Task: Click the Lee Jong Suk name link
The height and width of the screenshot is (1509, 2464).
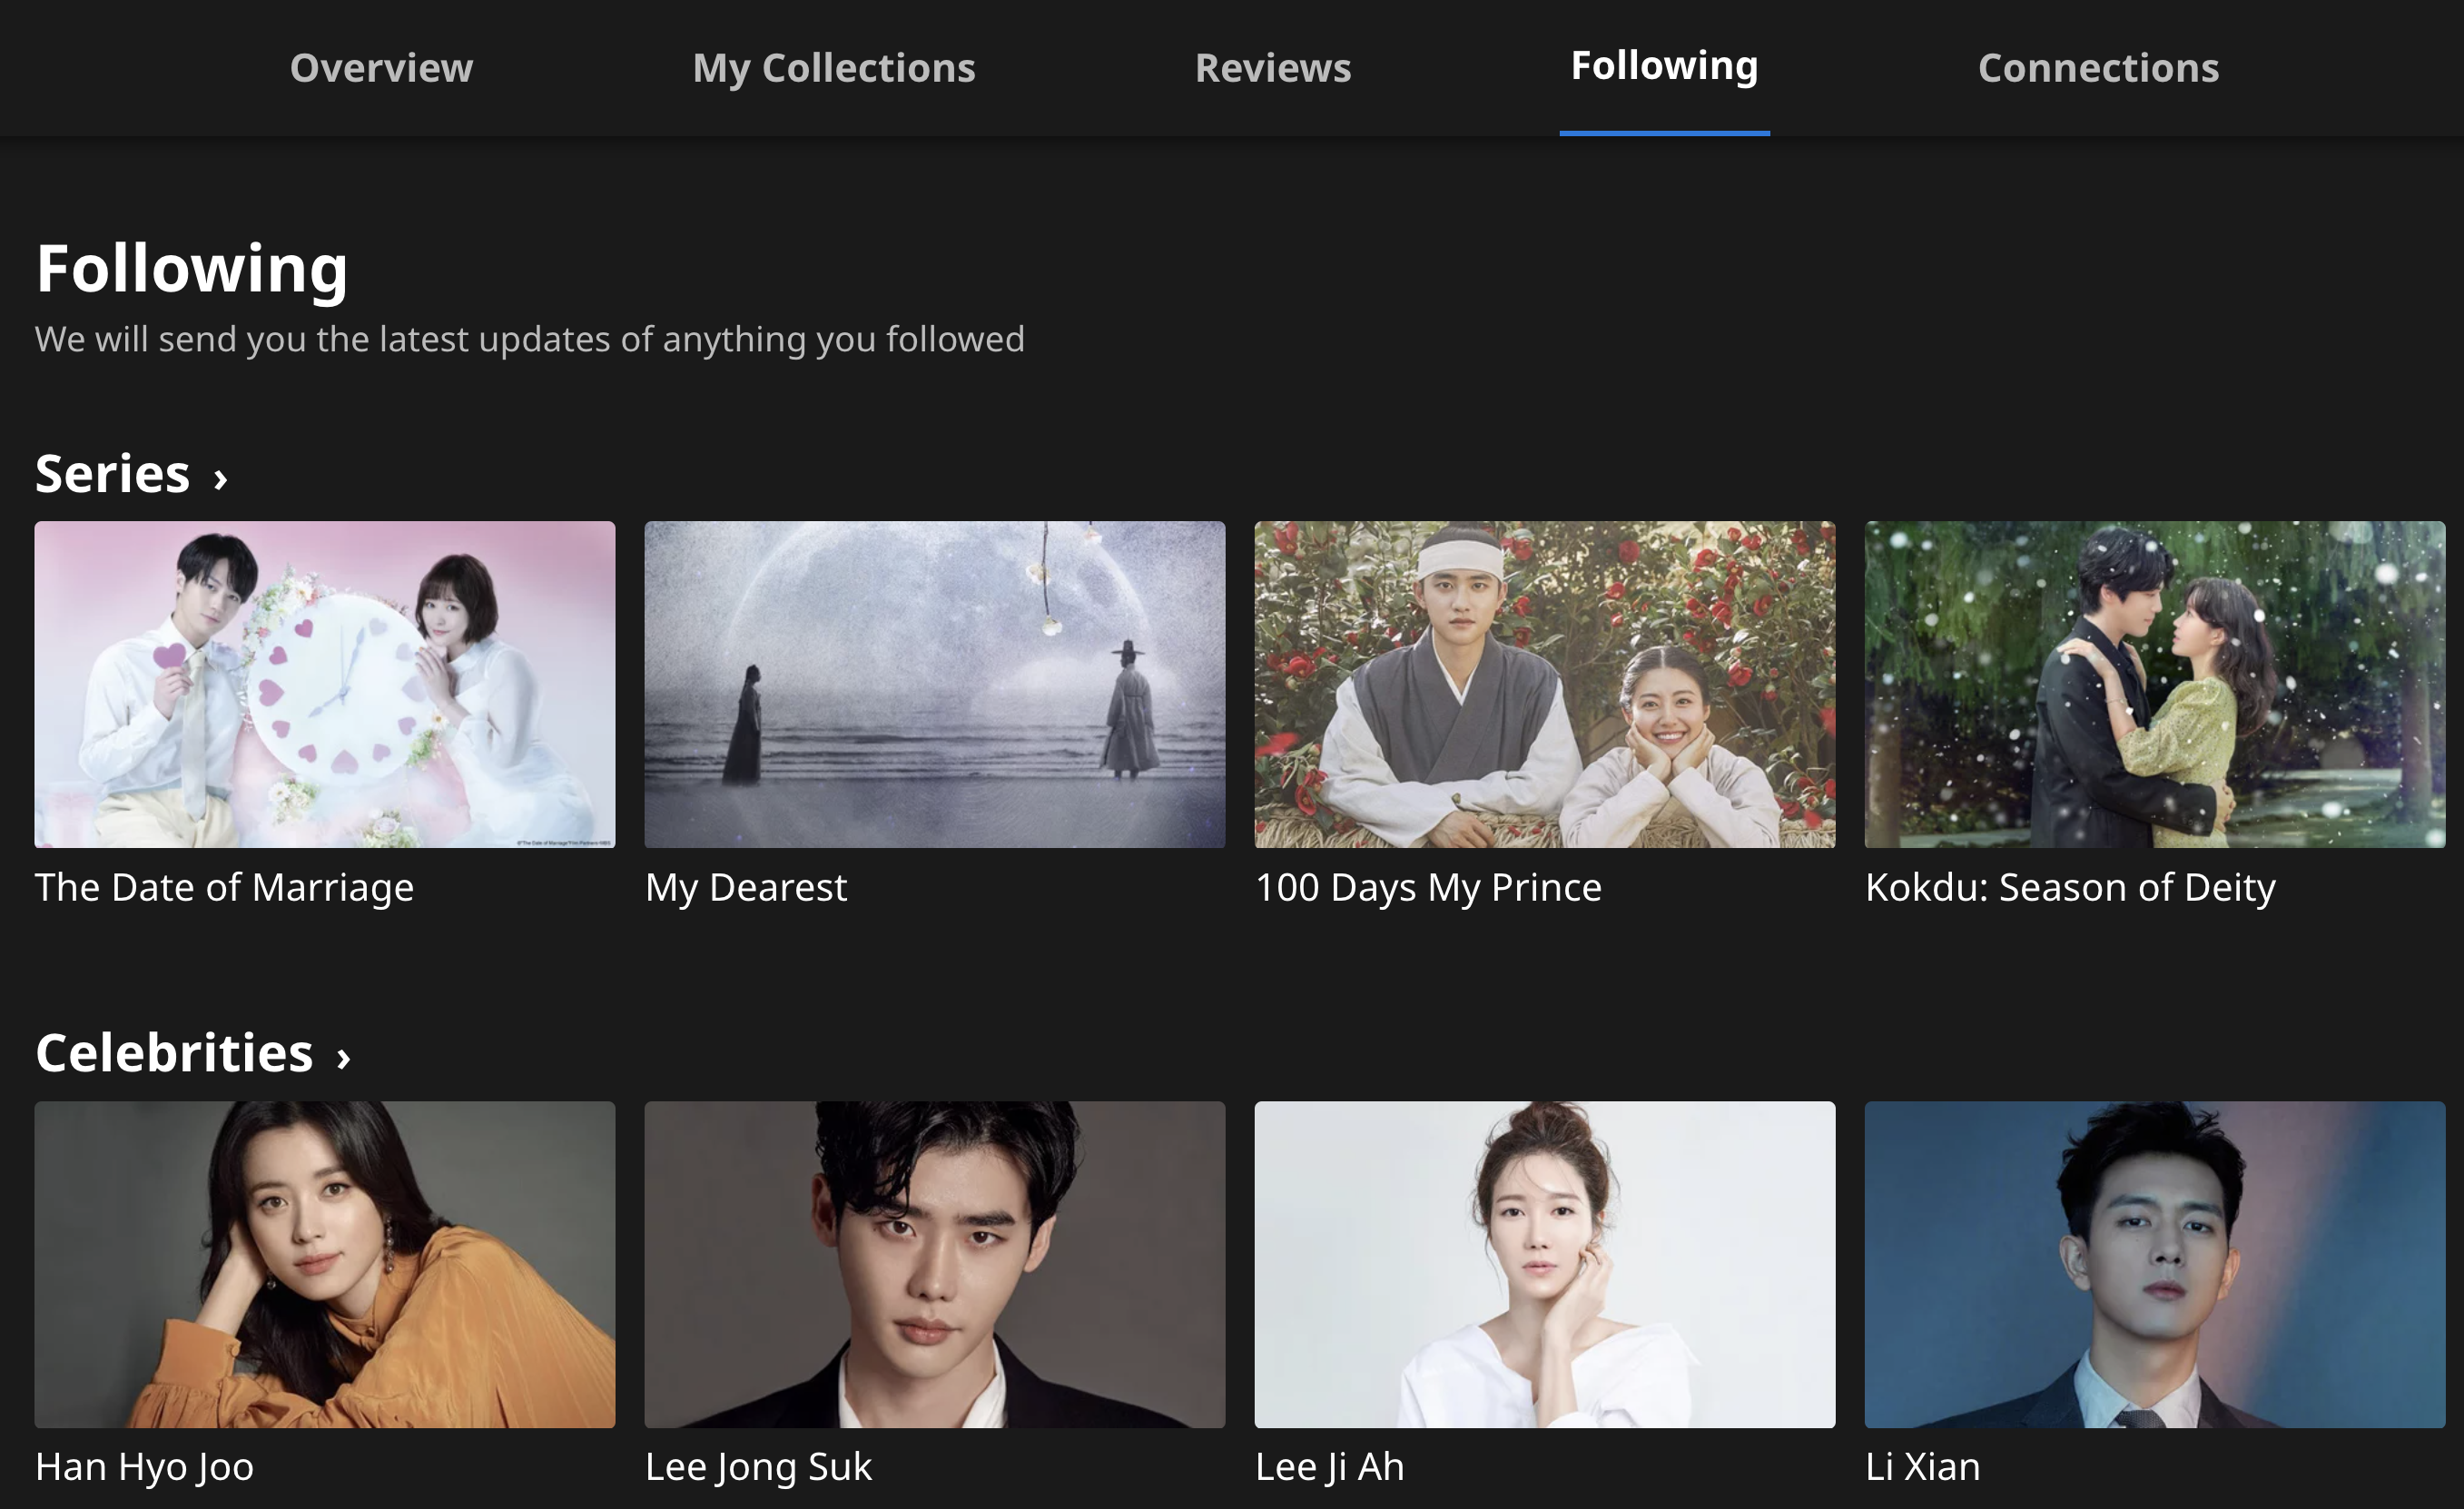Action: tap(758, 1468)
